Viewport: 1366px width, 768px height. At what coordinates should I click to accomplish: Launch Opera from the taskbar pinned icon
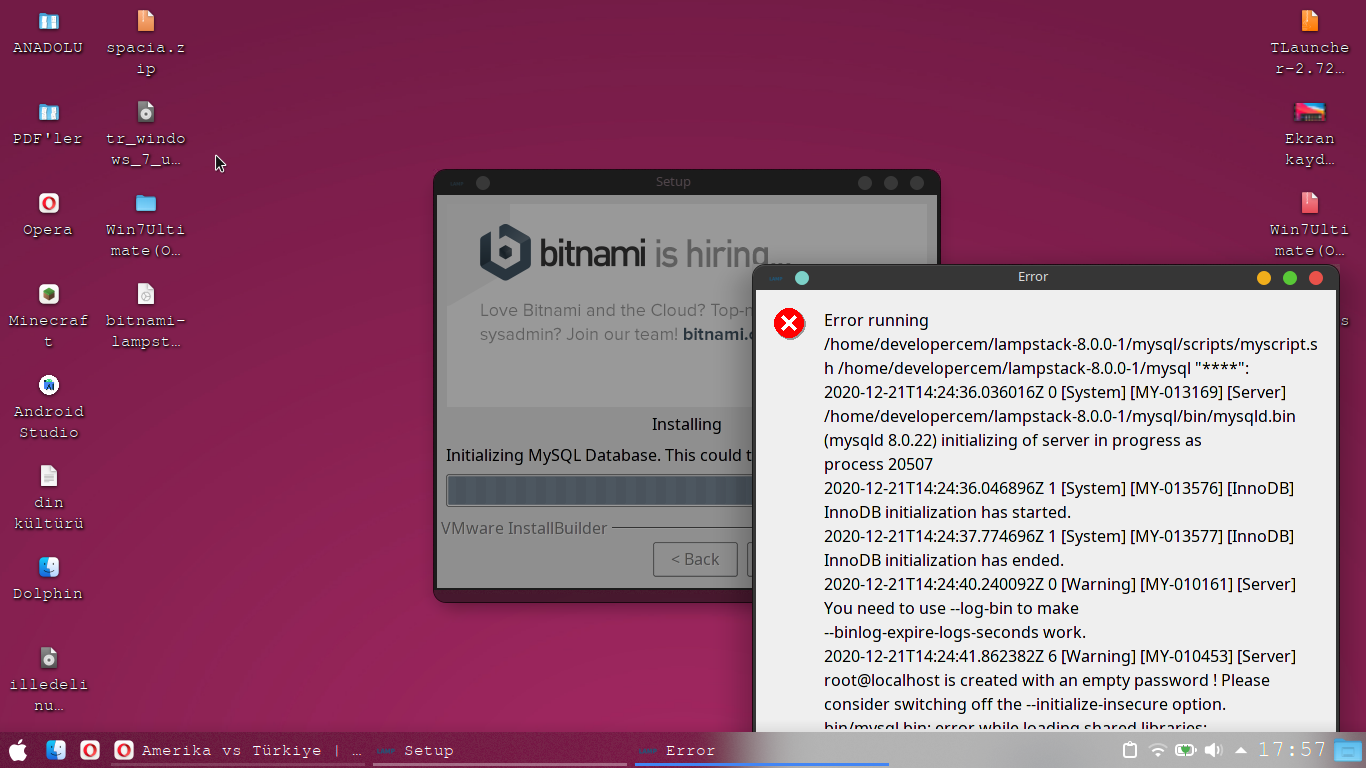pos(90,750)
